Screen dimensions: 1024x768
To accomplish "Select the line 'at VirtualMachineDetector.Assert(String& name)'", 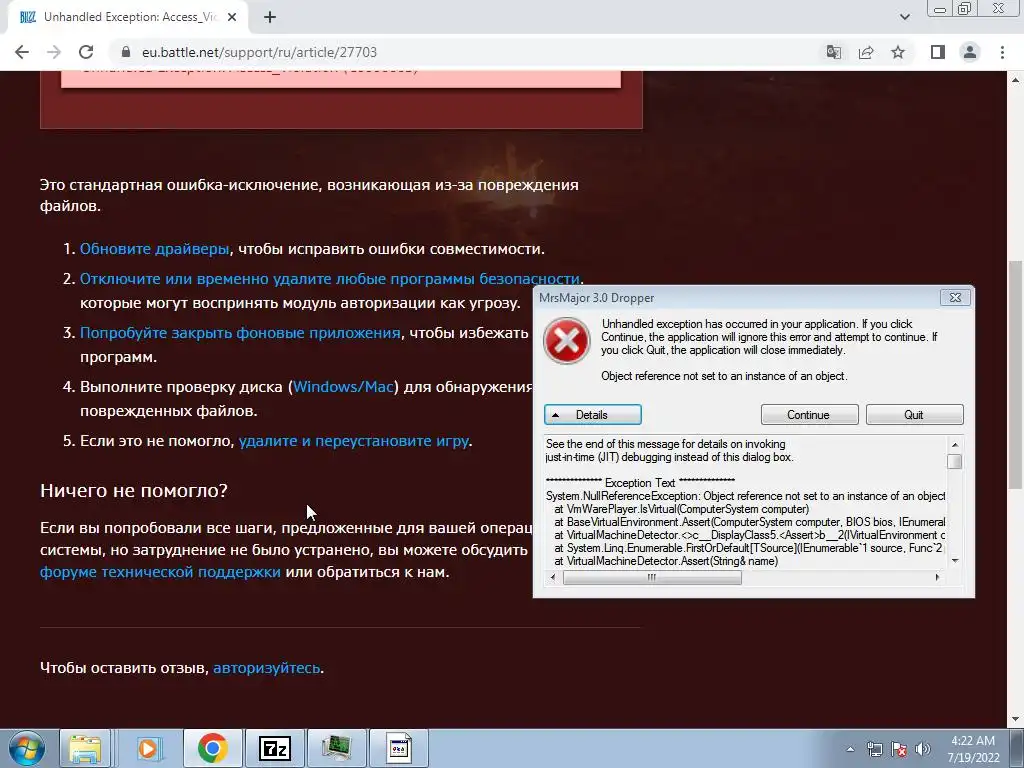I will coord(666,561).
